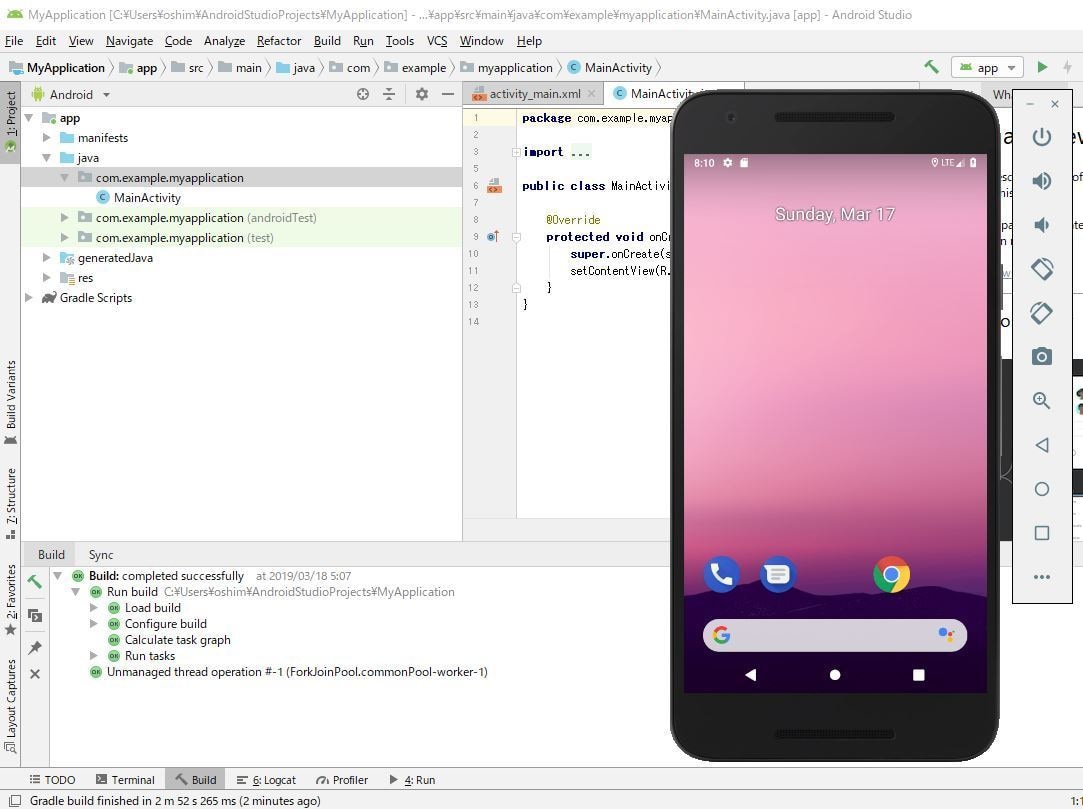1083x809 pixels.
Task: Open the Build menu
Action: [x=327, y=41]
